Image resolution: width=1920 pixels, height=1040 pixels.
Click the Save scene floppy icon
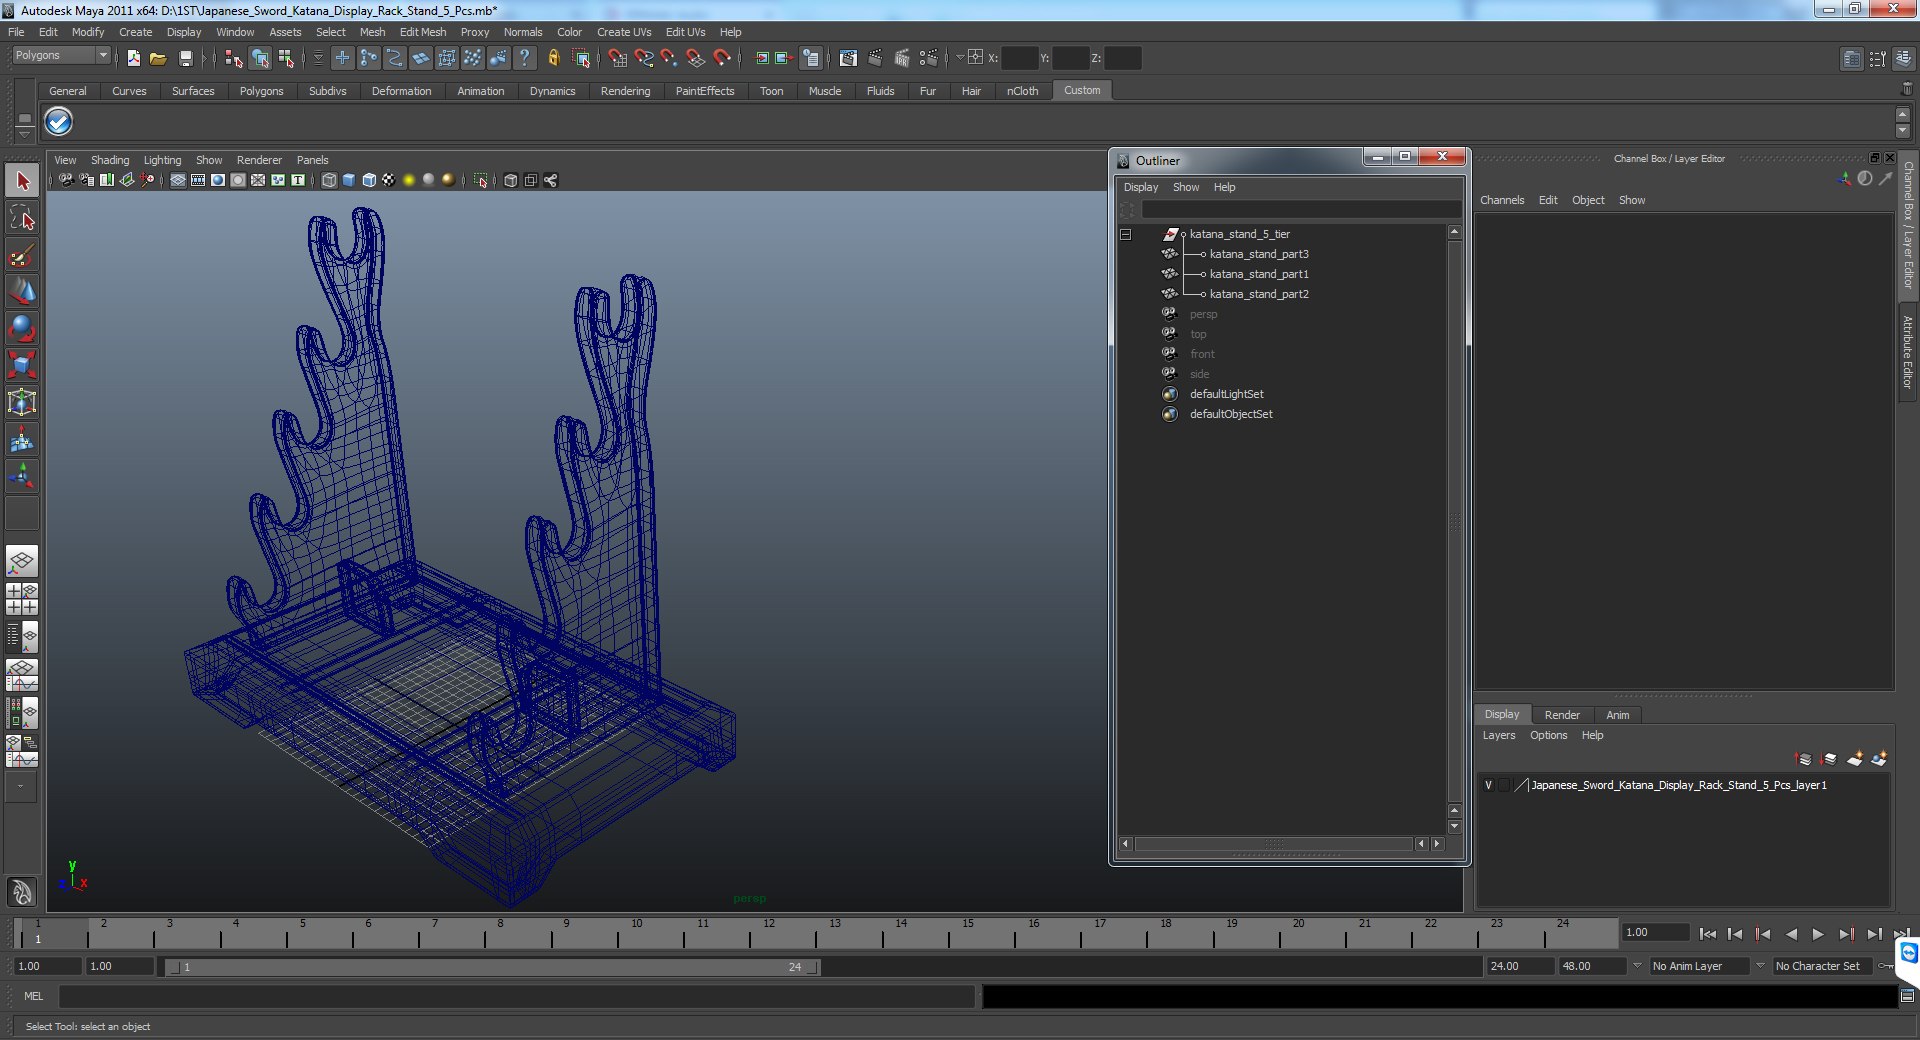(185, 58)
